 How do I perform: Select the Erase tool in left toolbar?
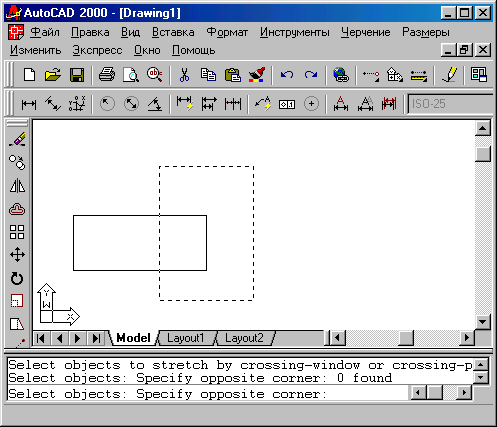click(x=17, y=139)
